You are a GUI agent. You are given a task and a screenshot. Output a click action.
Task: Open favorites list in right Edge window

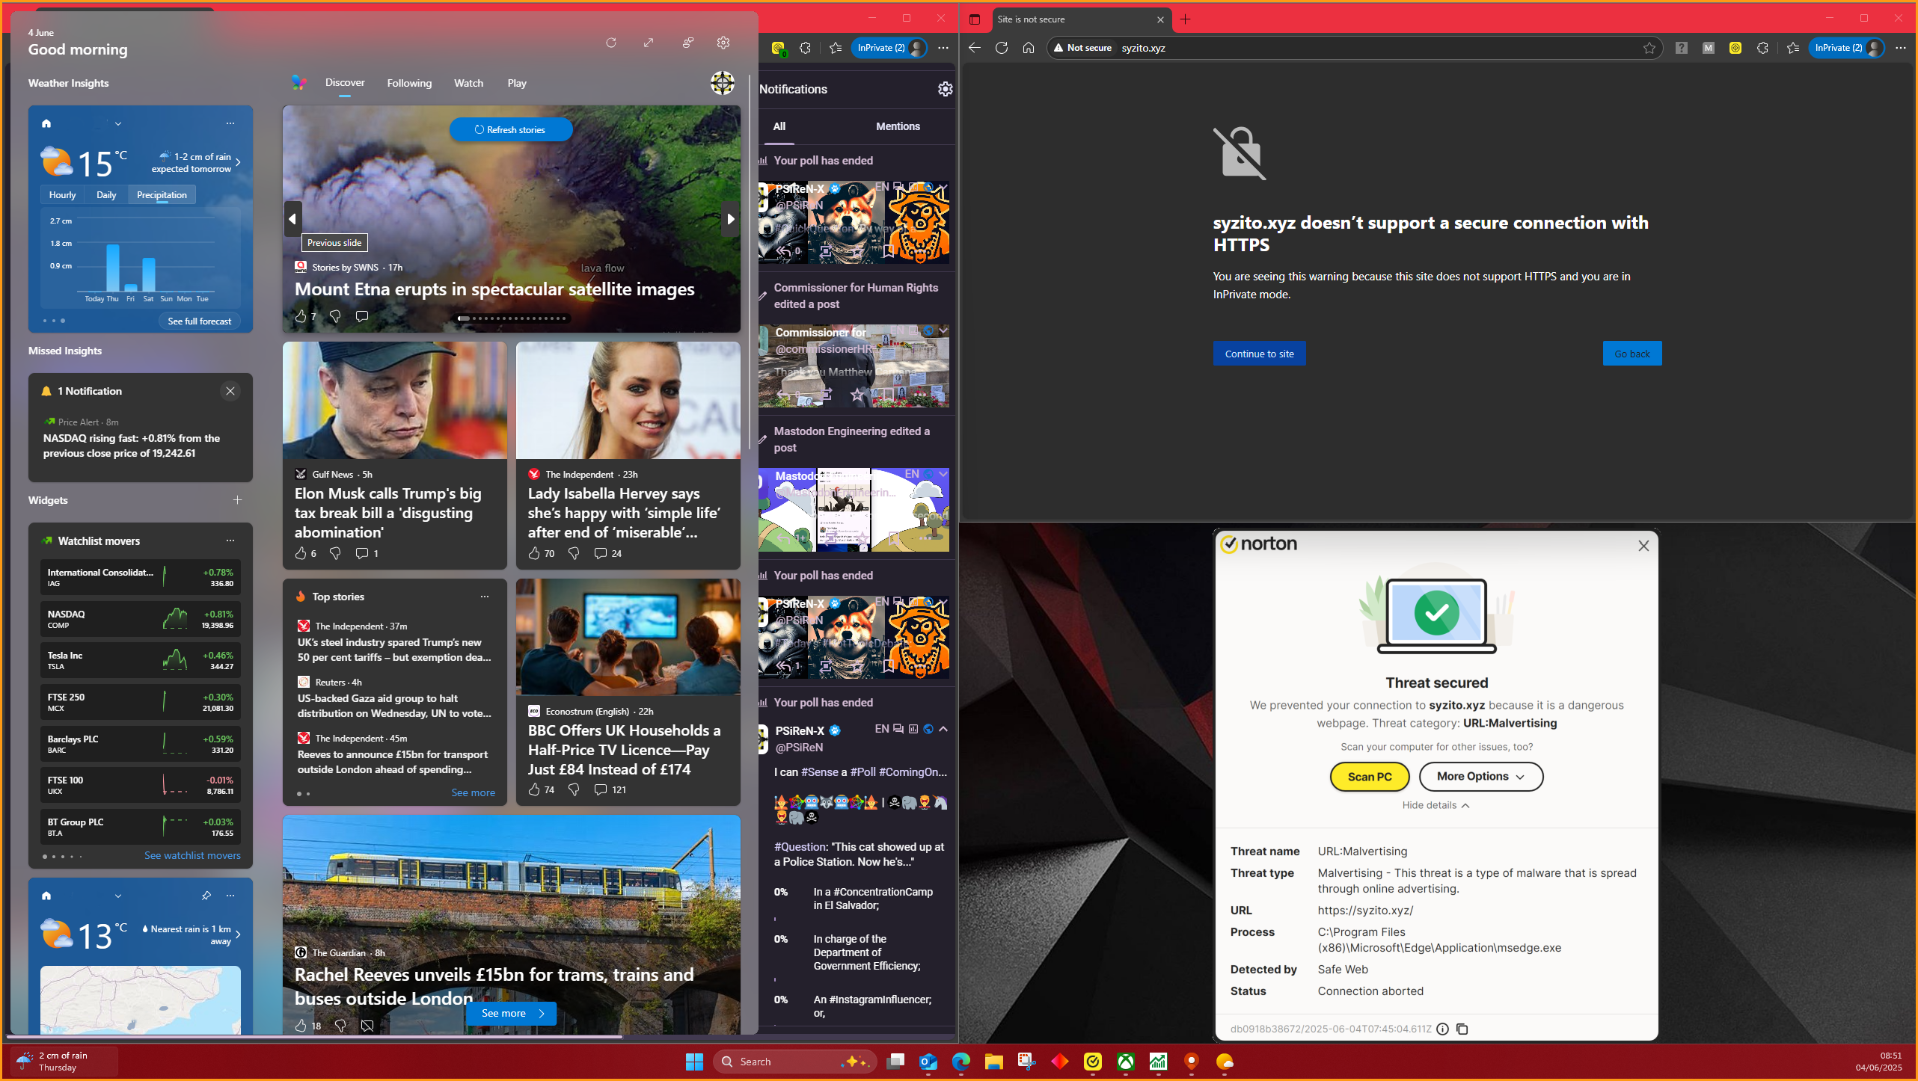(1793, 48)
